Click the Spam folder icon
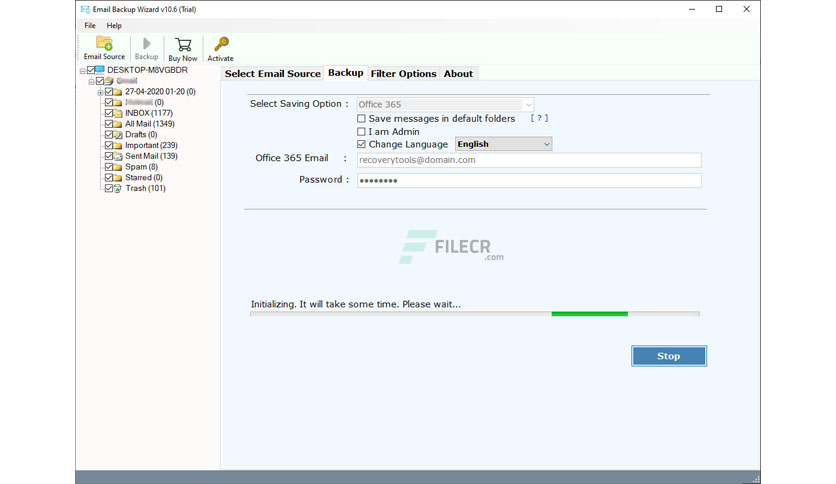Image resolution: width=836 pixels, height=484 pixels. 117,167
